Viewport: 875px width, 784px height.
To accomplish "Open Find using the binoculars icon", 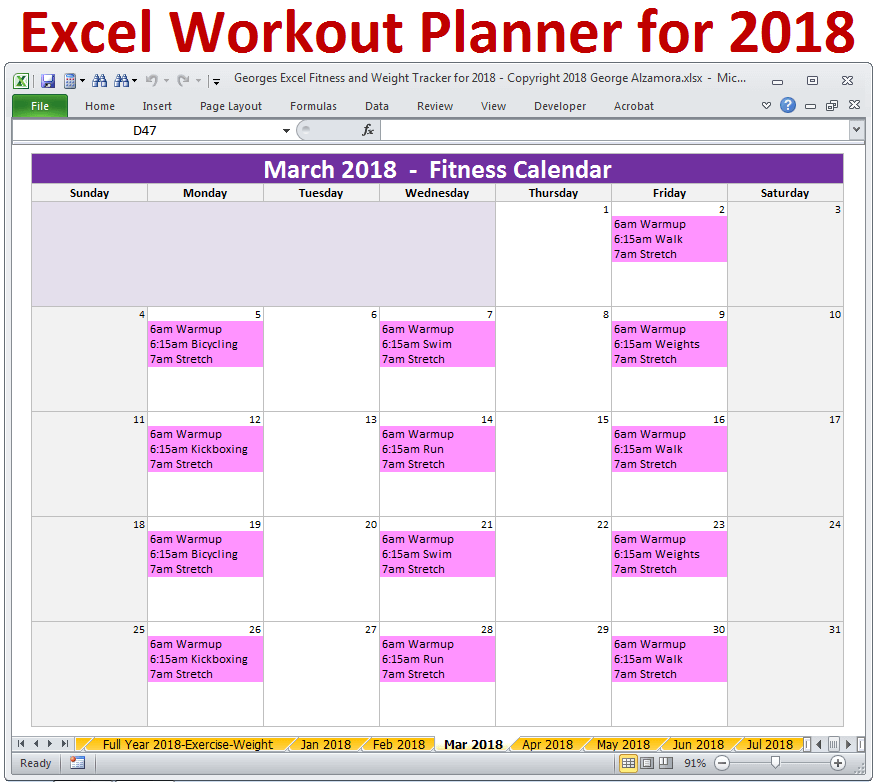I will (98, 80).
